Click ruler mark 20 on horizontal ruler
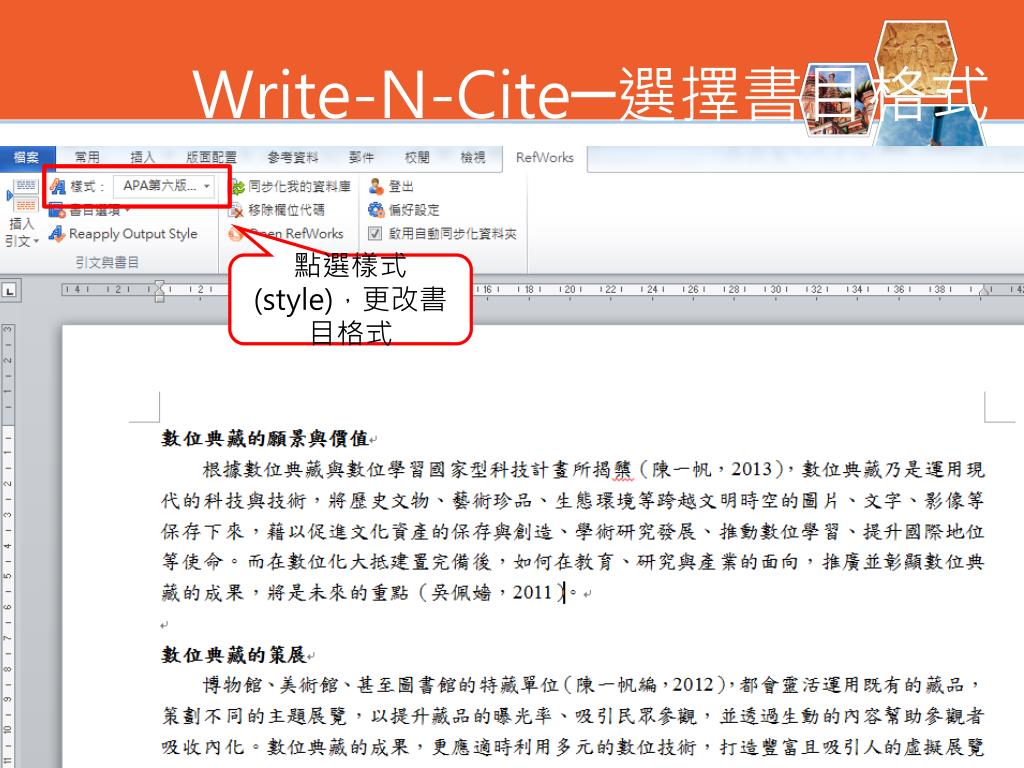Viewport: 1024px width, 768px height. [569, 289]
